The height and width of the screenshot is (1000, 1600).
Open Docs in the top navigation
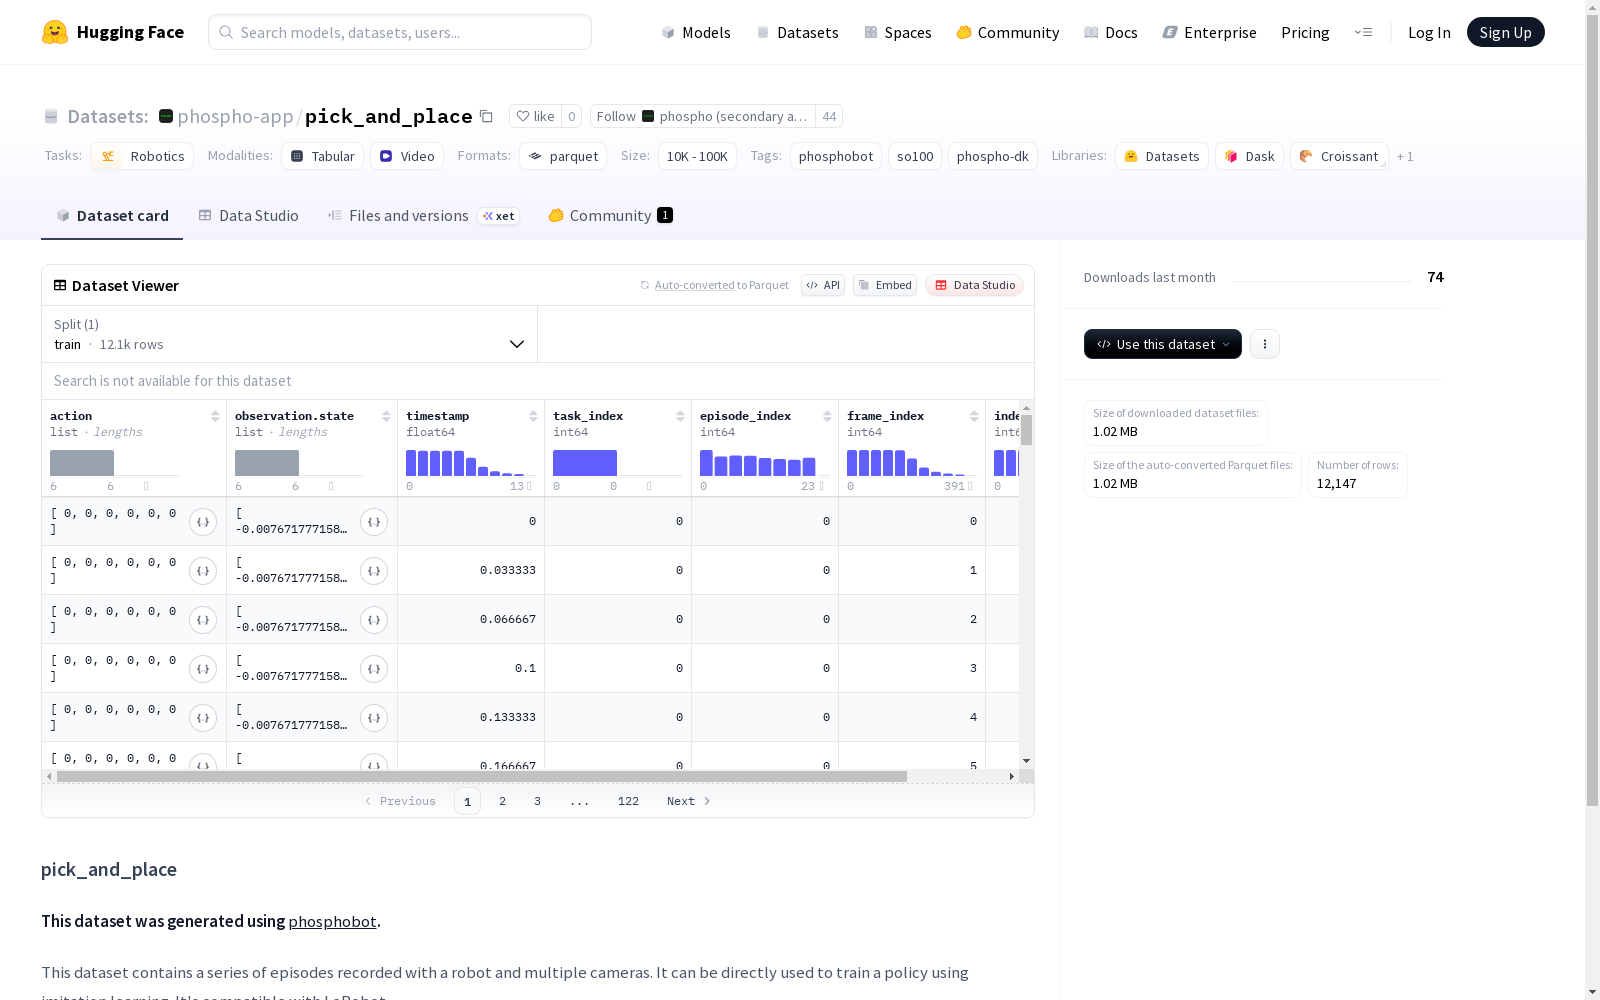click(1110, 32)
